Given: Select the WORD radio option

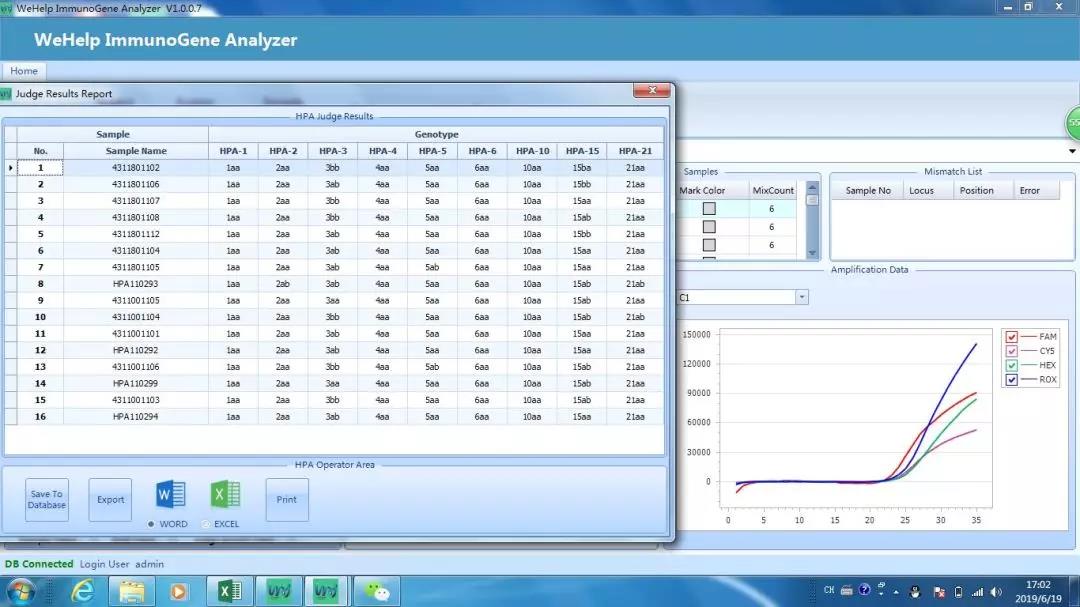Looking at the screenshot, I should (151, 524).
